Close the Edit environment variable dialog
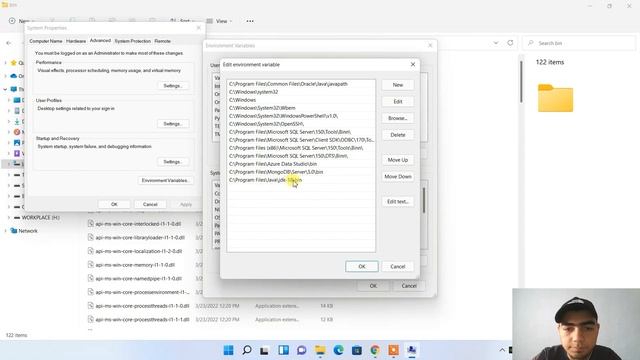The height and width of the screenshot is (360, 640). click(x=413, y=64)
